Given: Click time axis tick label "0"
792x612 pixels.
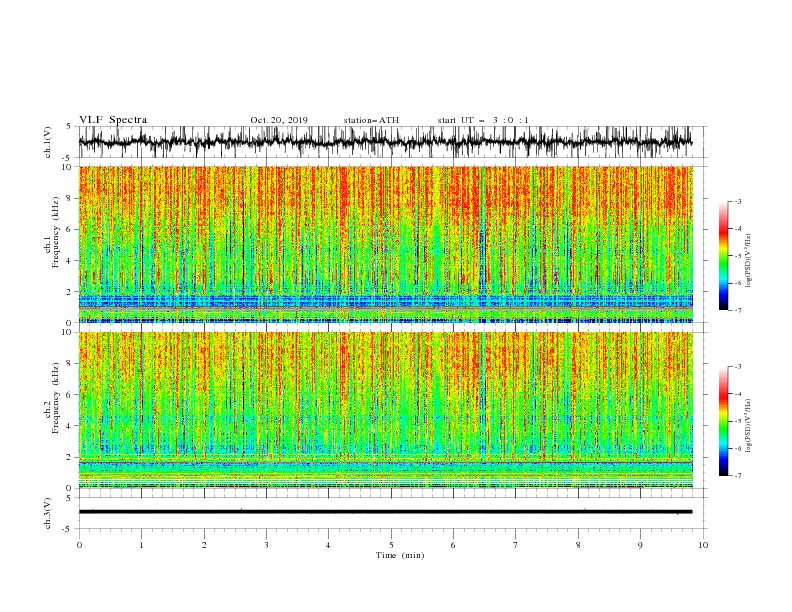Looking at the screenshot, I should [79, 545].
